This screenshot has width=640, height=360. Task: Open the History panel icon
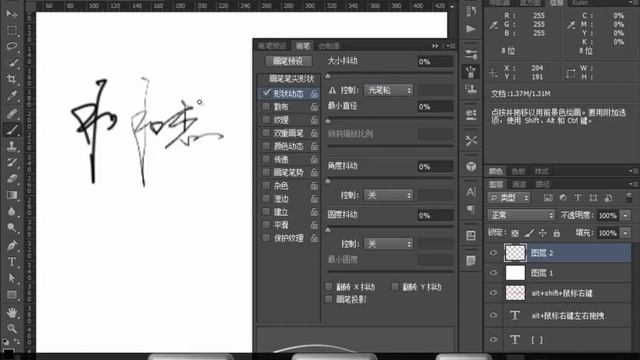(471, 11)
